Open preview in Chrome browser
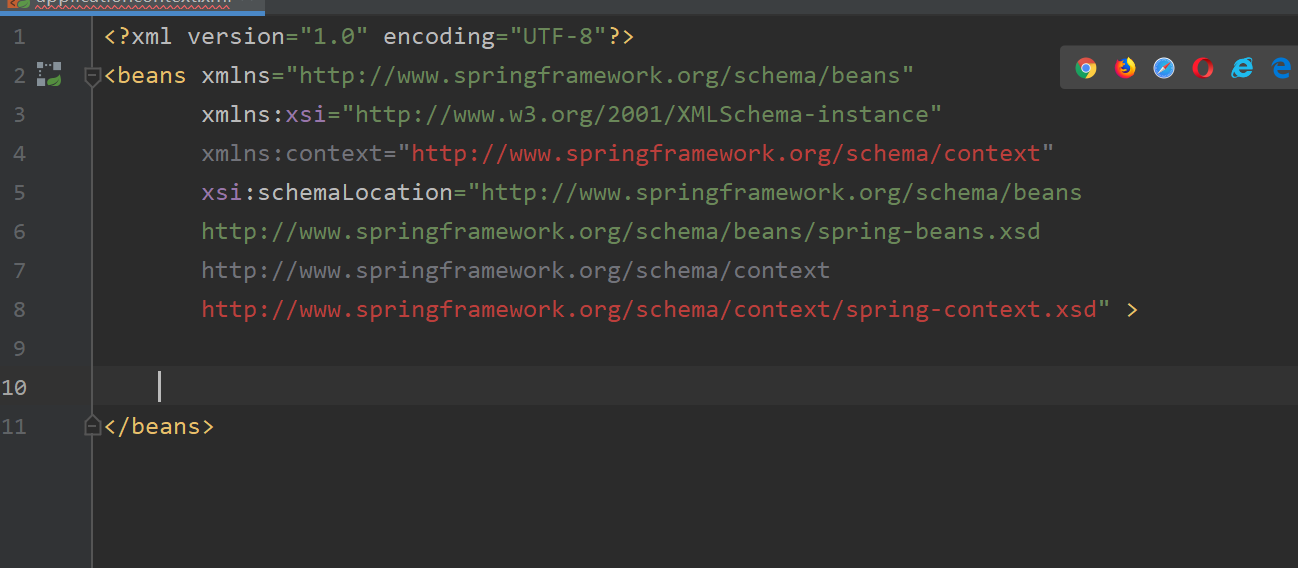This screenshot has width=1298, height=568. pyautogui.click(x=1086, y=68)
